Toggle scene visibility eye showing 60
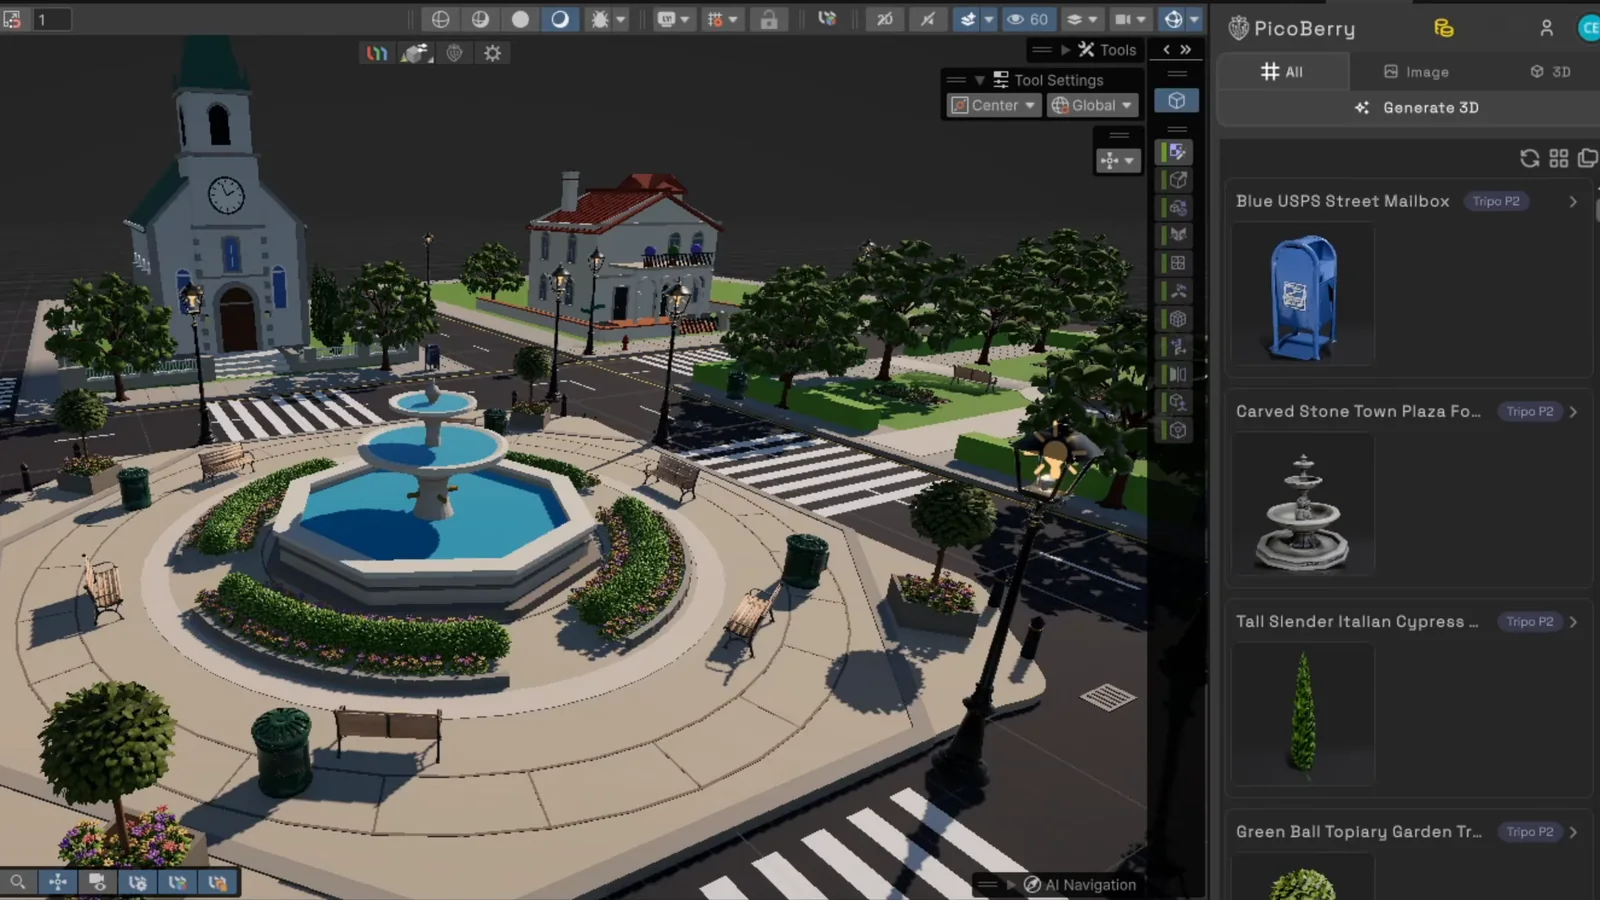1600x900 pixels. pos(1028,19)
